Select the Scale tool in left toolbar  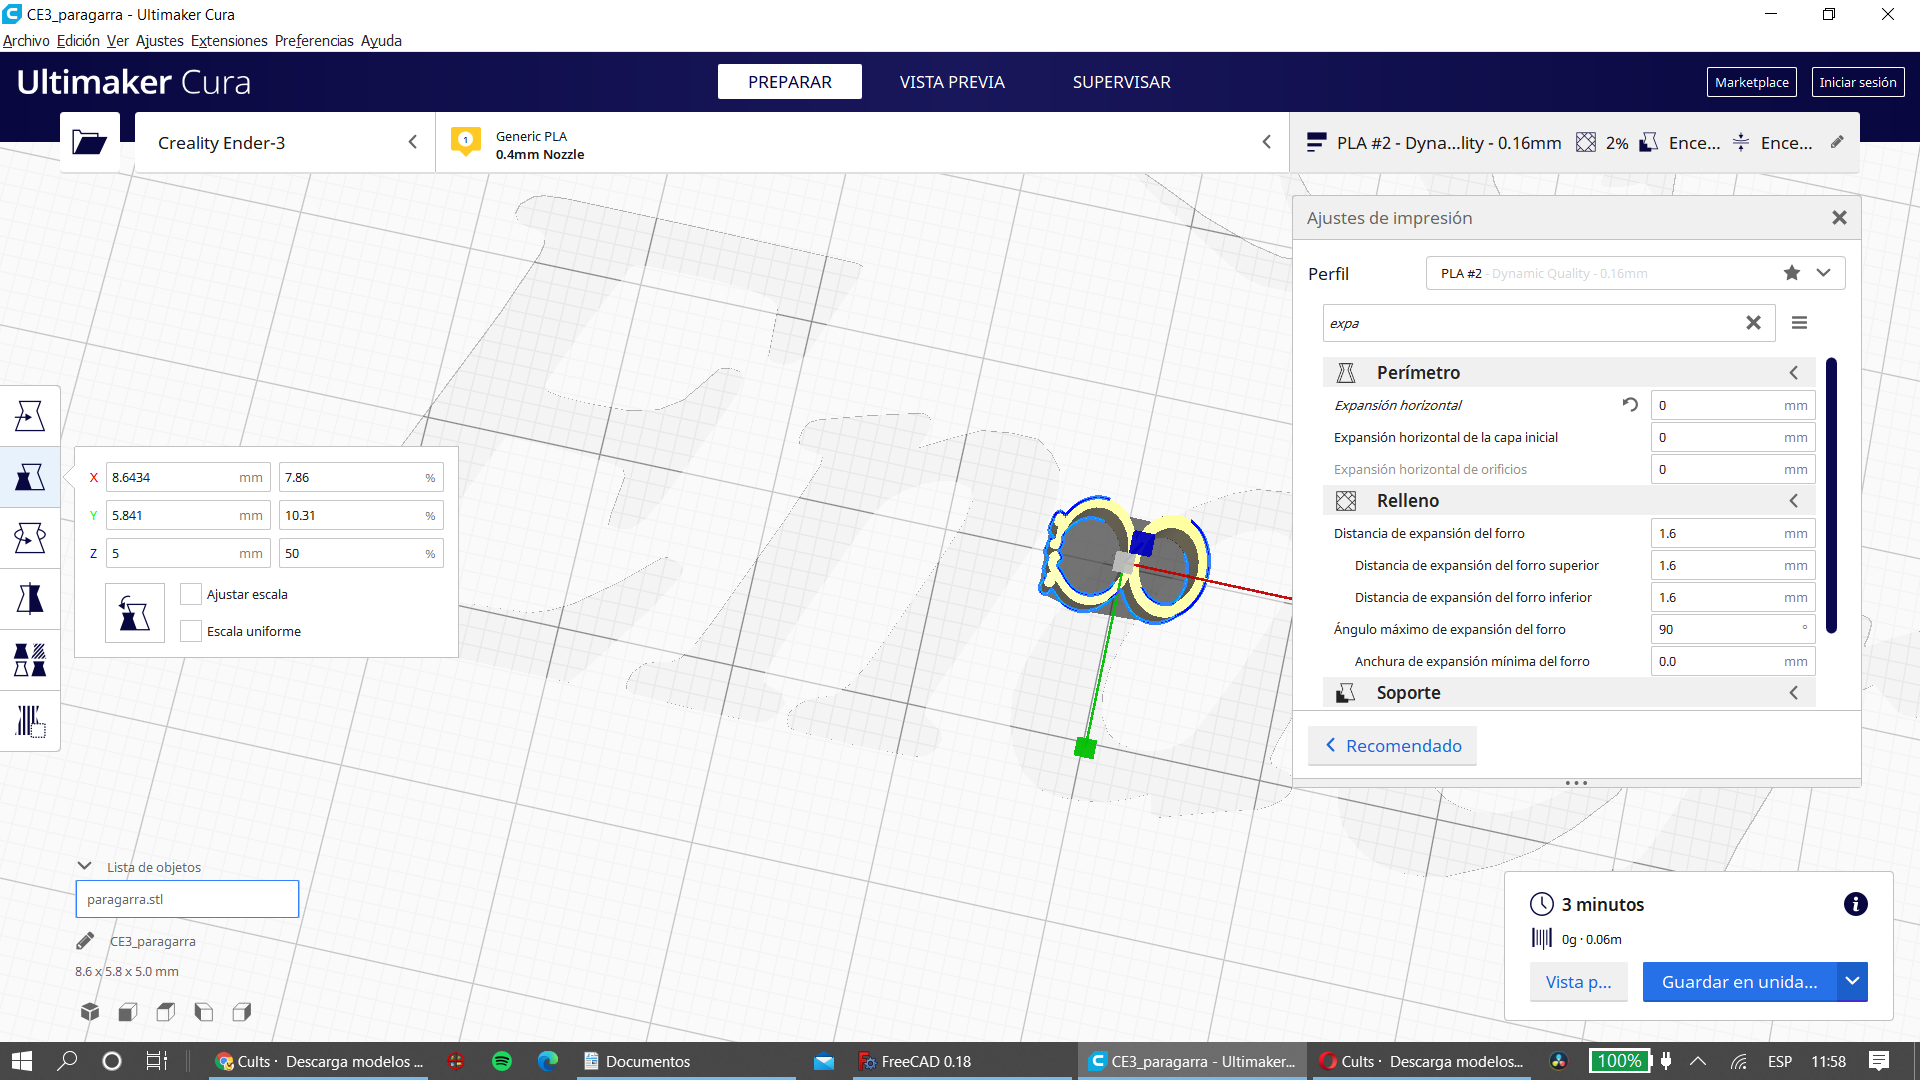coord(30,477)
